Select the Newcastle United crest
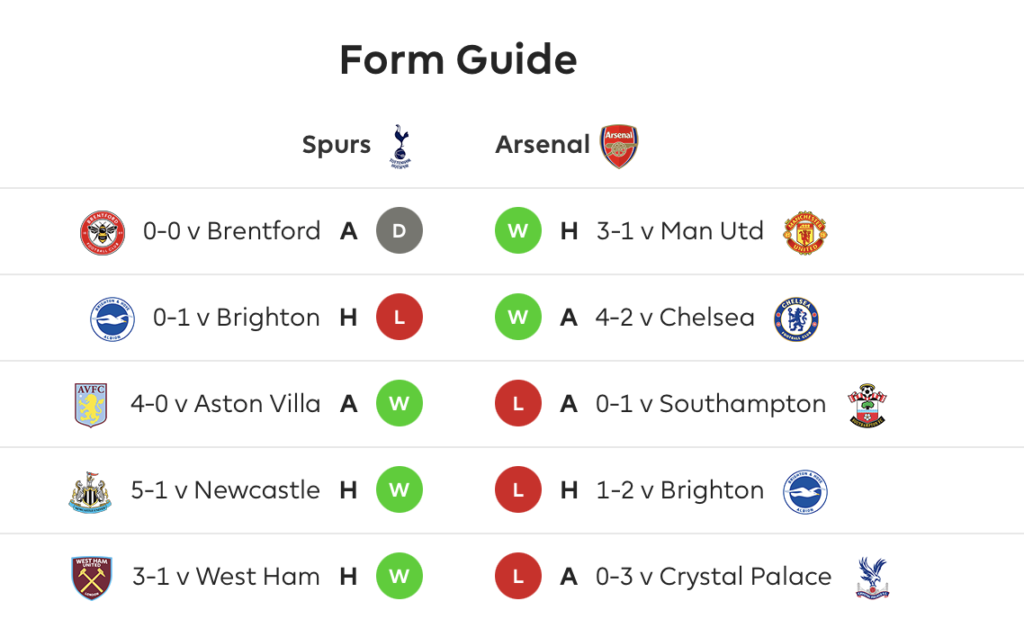The width and height of the screenshot is (1024, 619). (90, 492)
